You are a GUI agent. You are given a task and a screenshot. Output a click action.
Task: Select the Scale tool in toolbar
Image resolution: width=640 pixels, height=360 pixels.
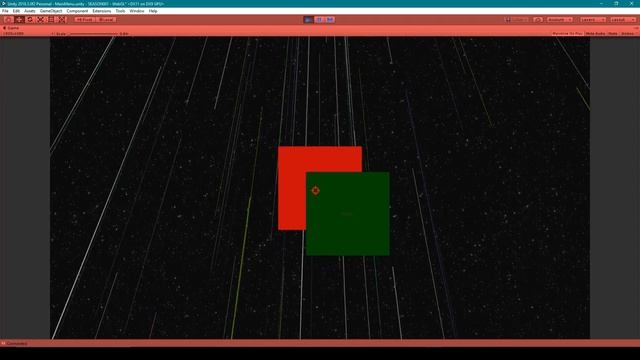pos(40,20)
